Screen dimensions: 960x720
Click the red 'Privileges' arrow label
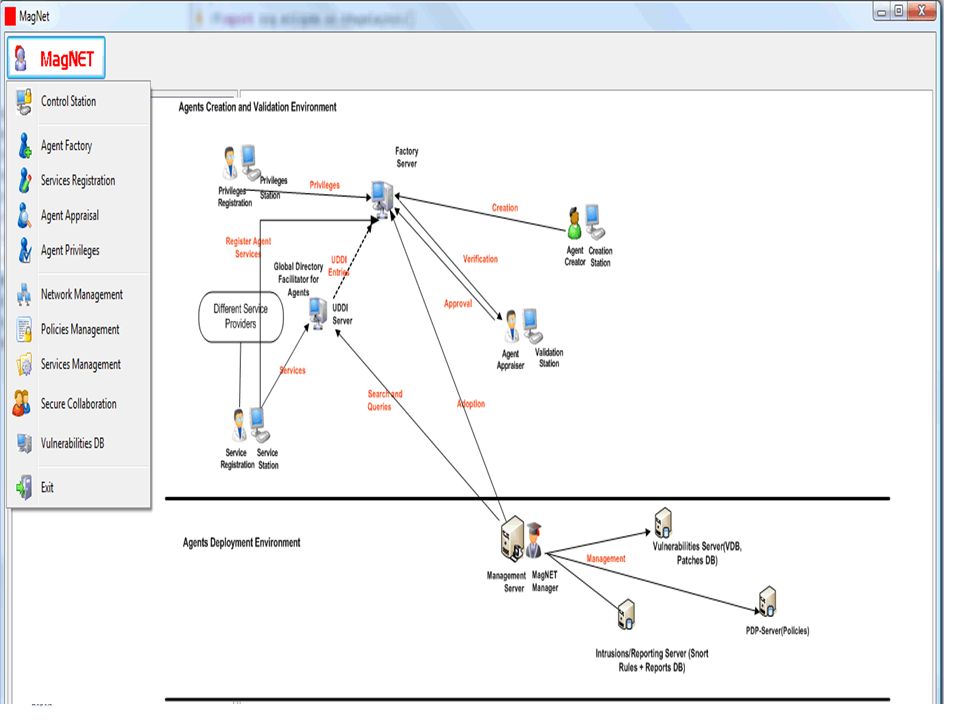coord(324,185)
